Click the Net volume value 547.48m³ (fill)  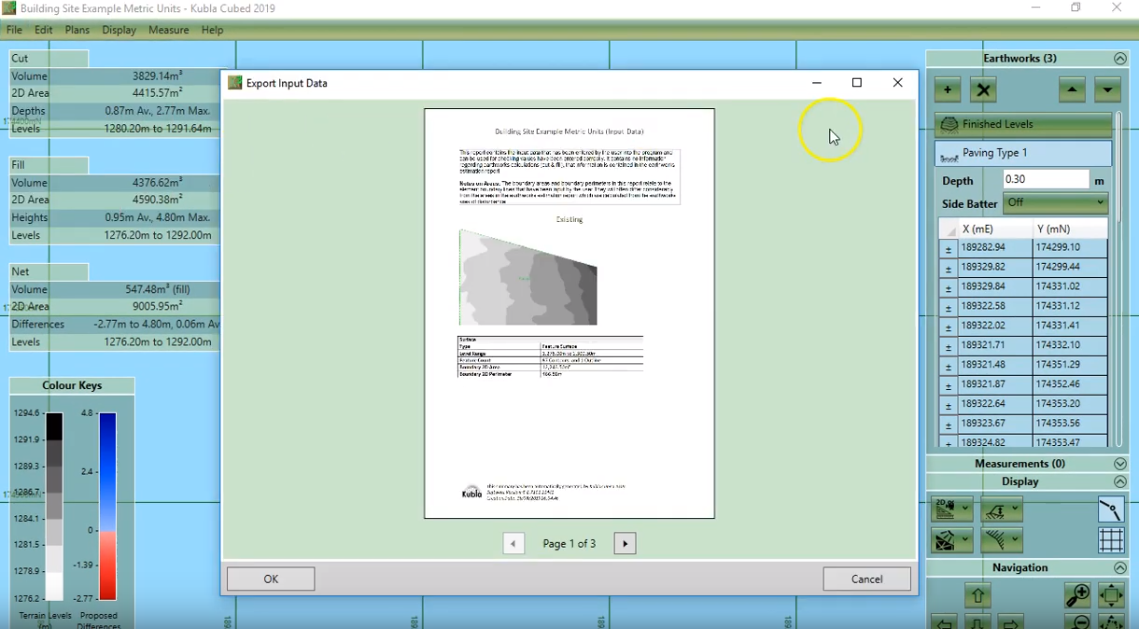click(158, 289)
